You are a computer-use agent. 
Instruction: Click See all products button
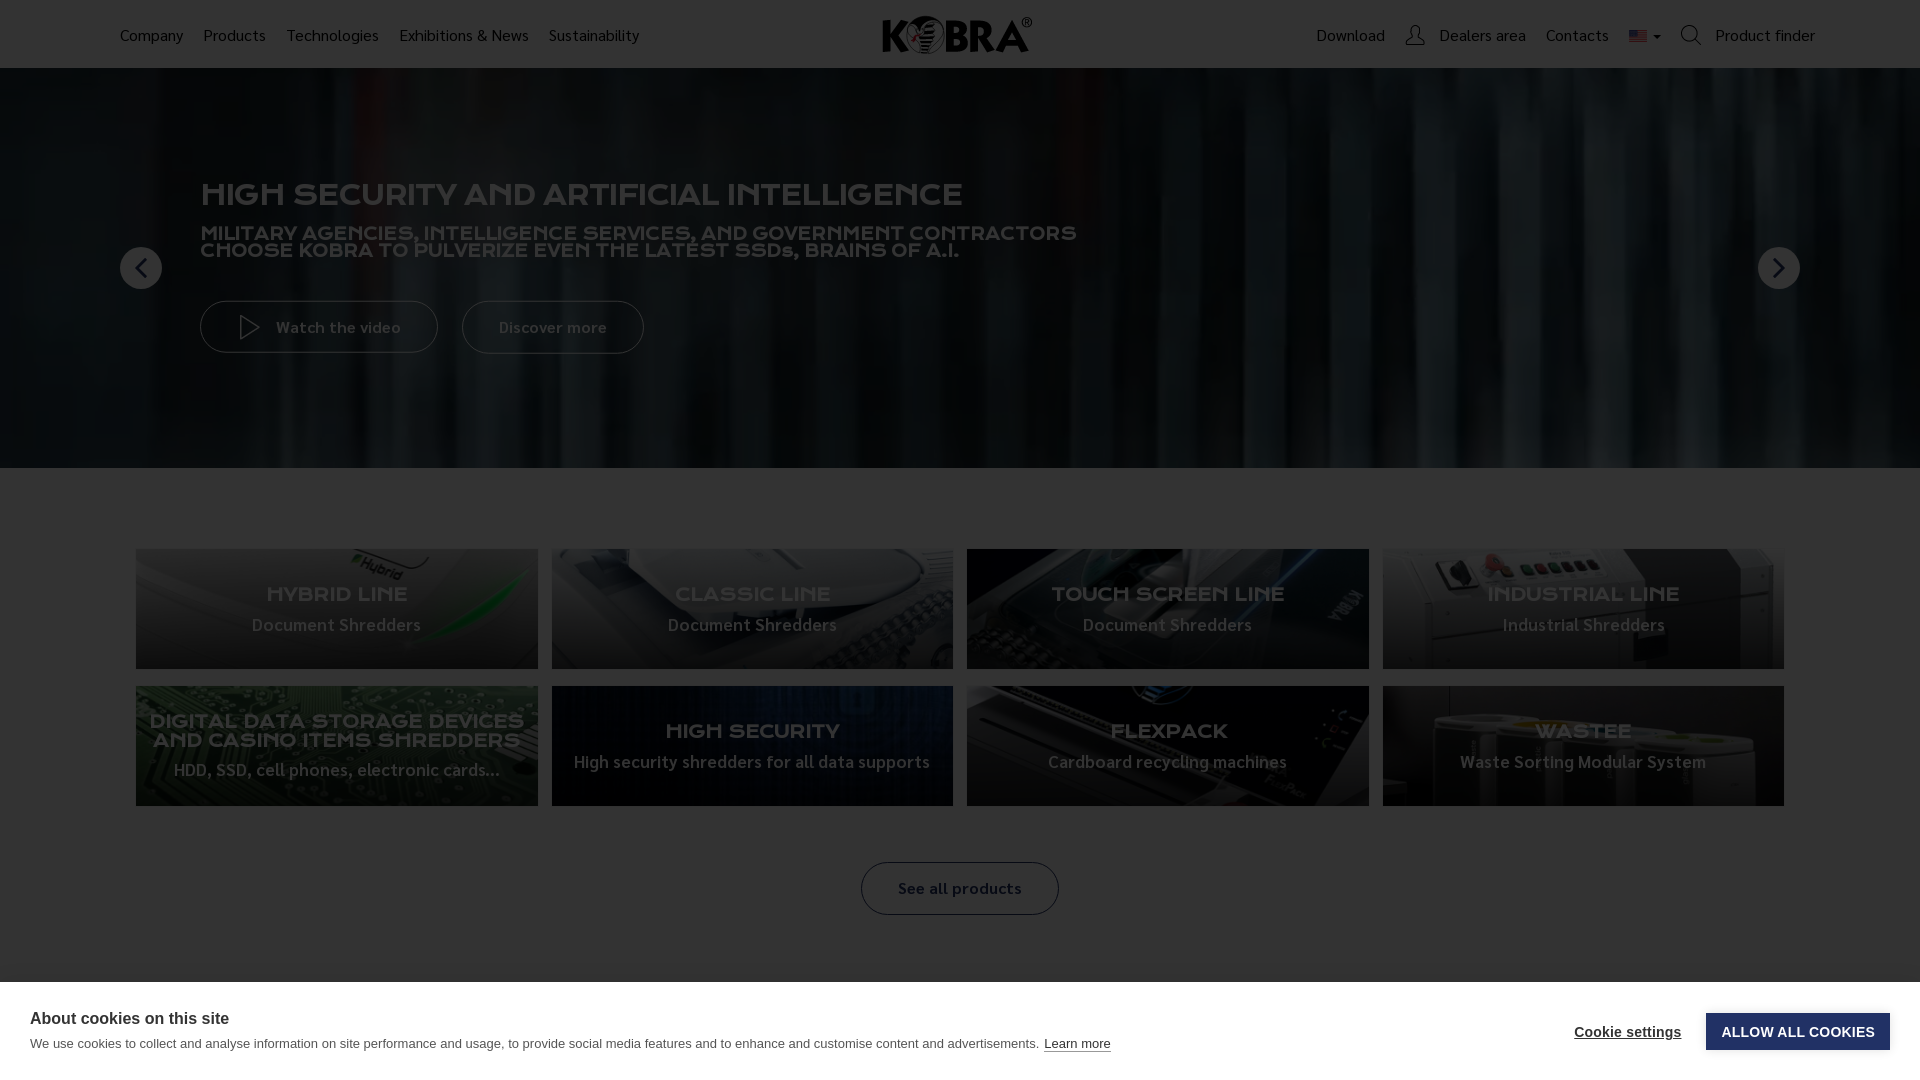click(959, 888)
